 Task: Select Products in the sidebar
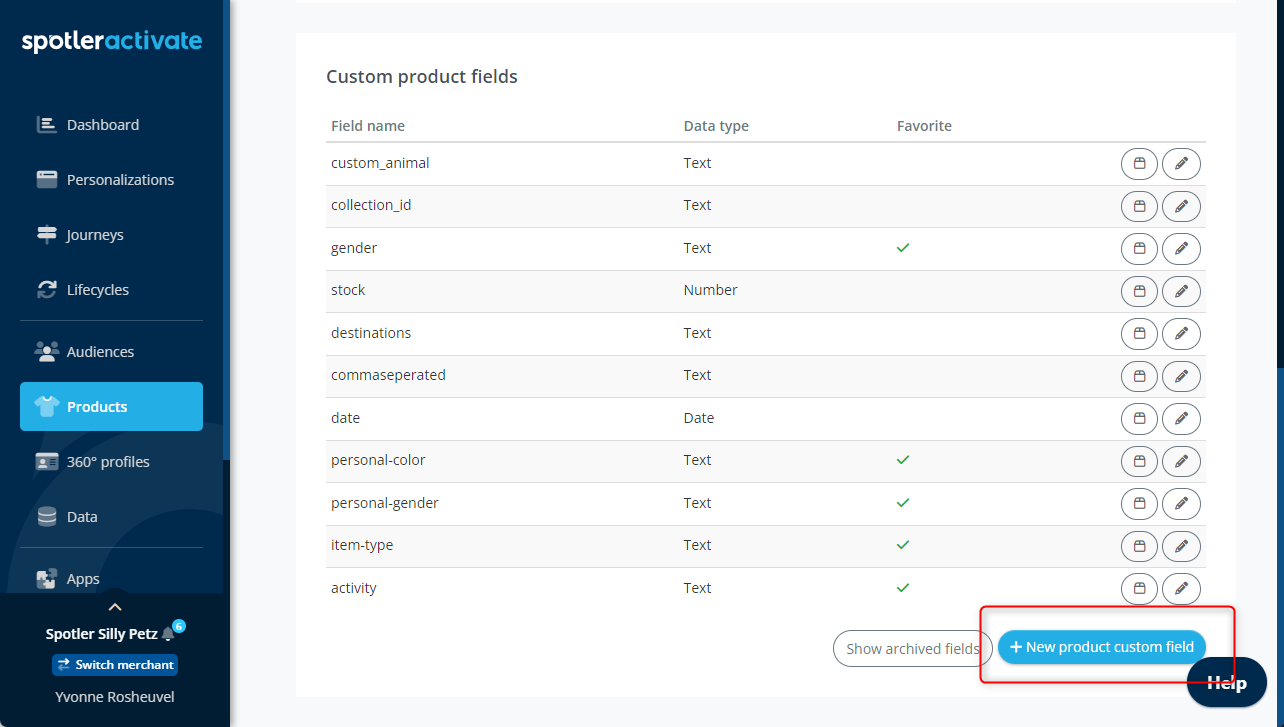pyautogui.click(x=111, y=407)
